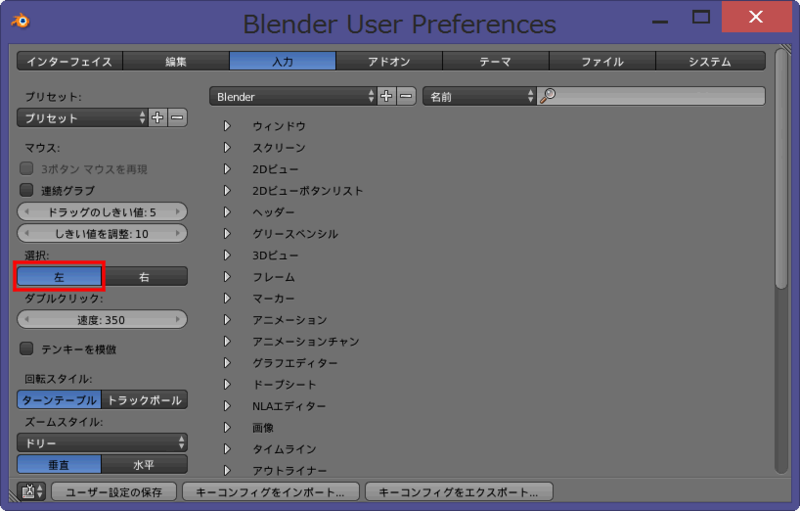The width and height of the screenshot is (800, 511).
Task: Click the keymap search input field
Action: click(x=652, y=96)
